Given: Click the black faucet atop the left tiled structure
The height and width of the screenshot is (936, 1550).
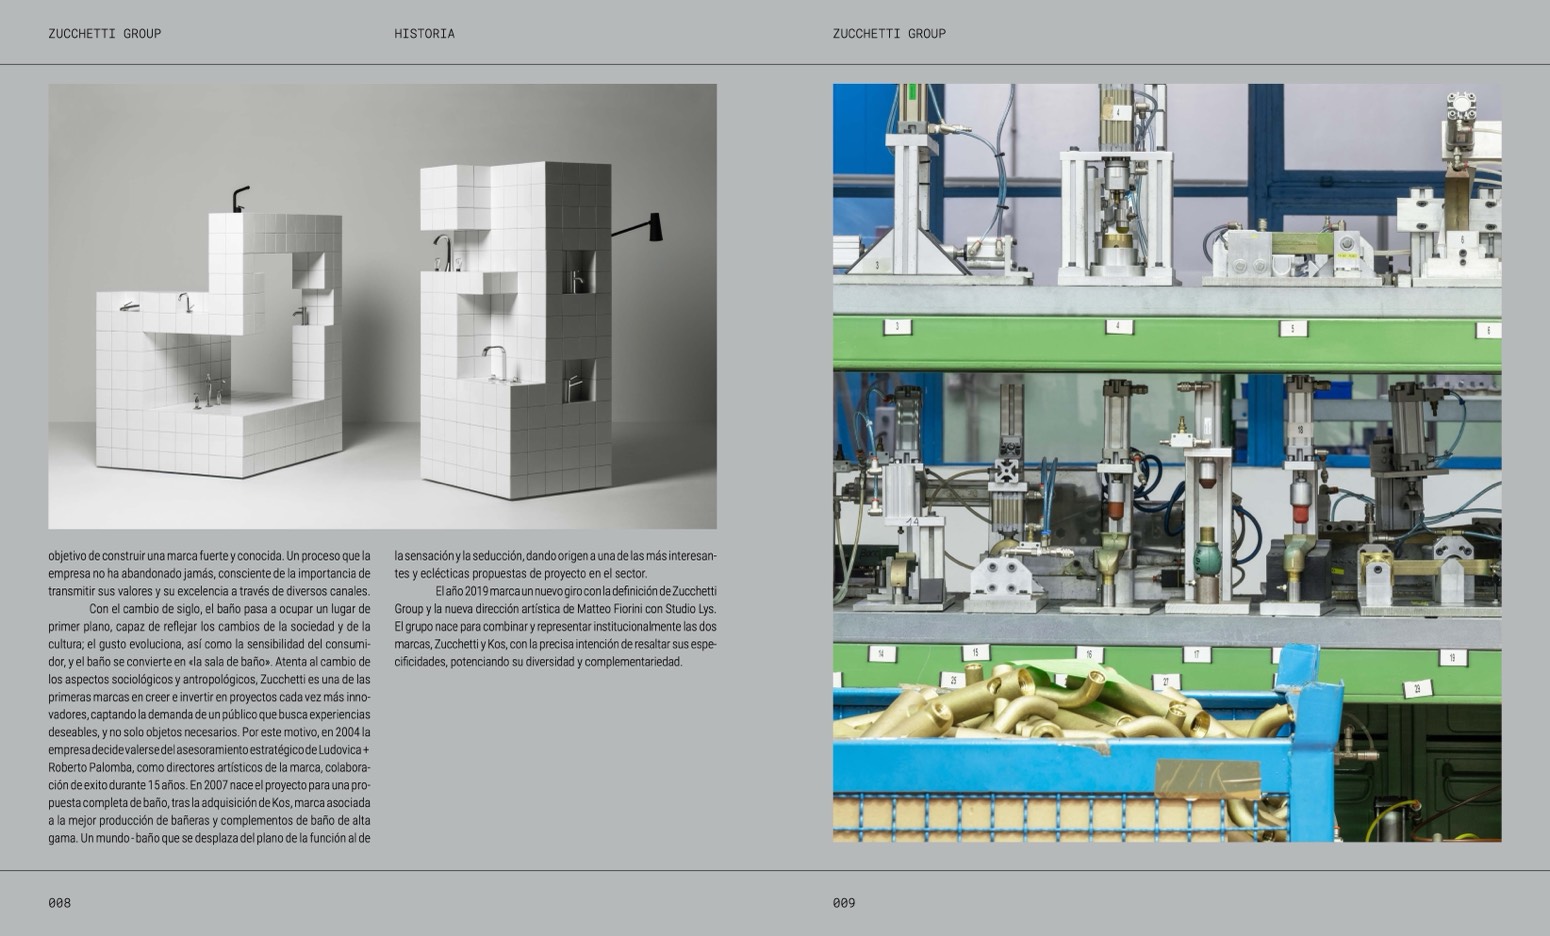Looking at the screenshot, I should (x=240, y=197).
